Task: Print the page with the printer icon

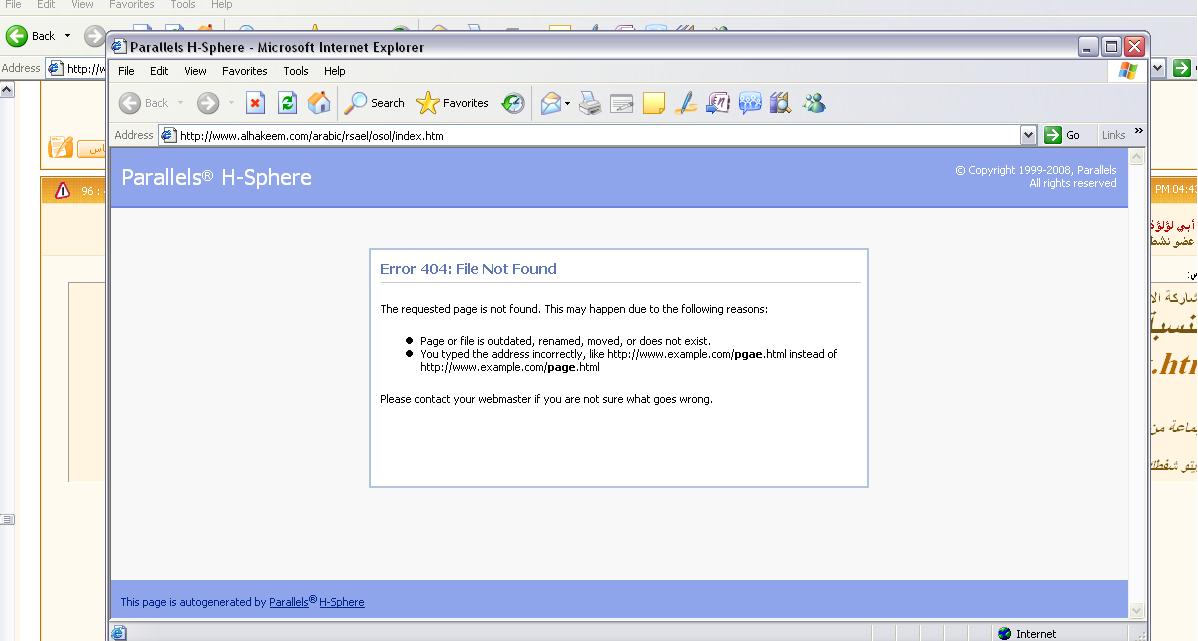Action: point(590,103)
